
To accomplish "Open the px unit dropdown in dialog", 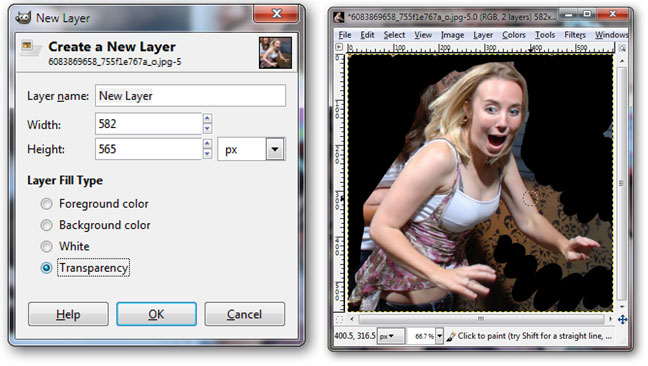I will pyautogui.click(x=275, y=149).
